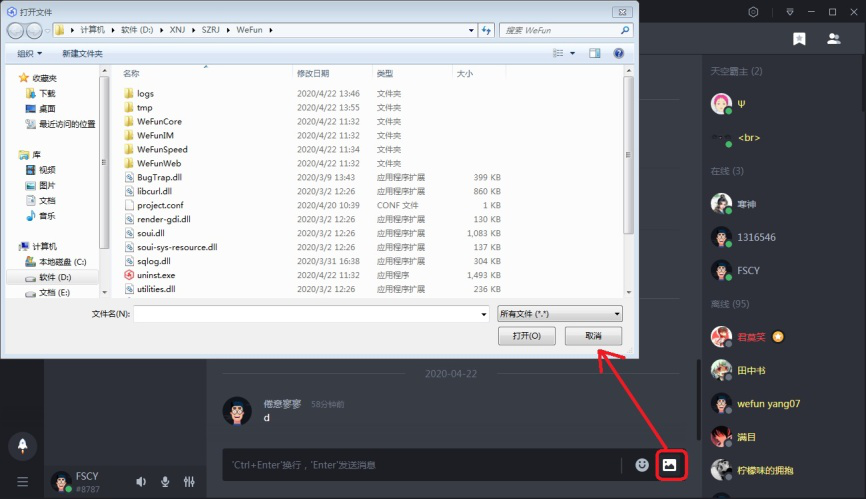Click scroll-down arrow in navigation pane

coord(105,292)
